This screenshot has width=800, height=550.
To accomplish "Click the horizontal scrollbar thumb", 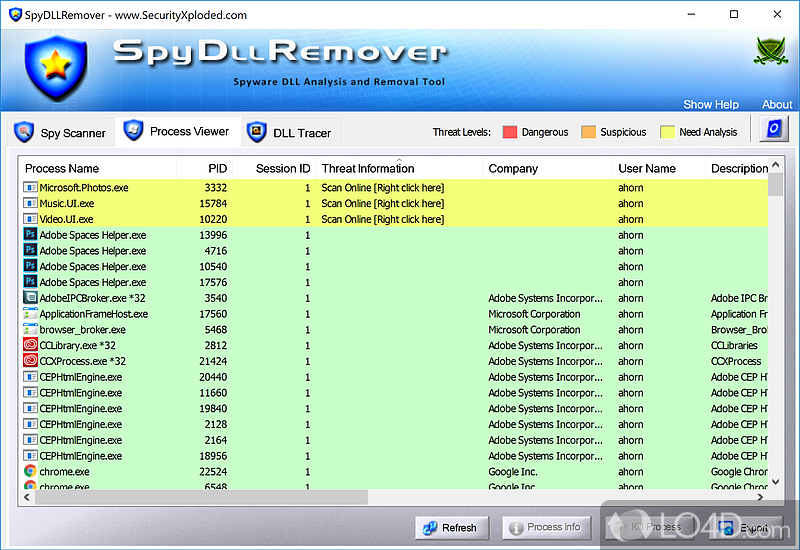I will click(201, 497).
